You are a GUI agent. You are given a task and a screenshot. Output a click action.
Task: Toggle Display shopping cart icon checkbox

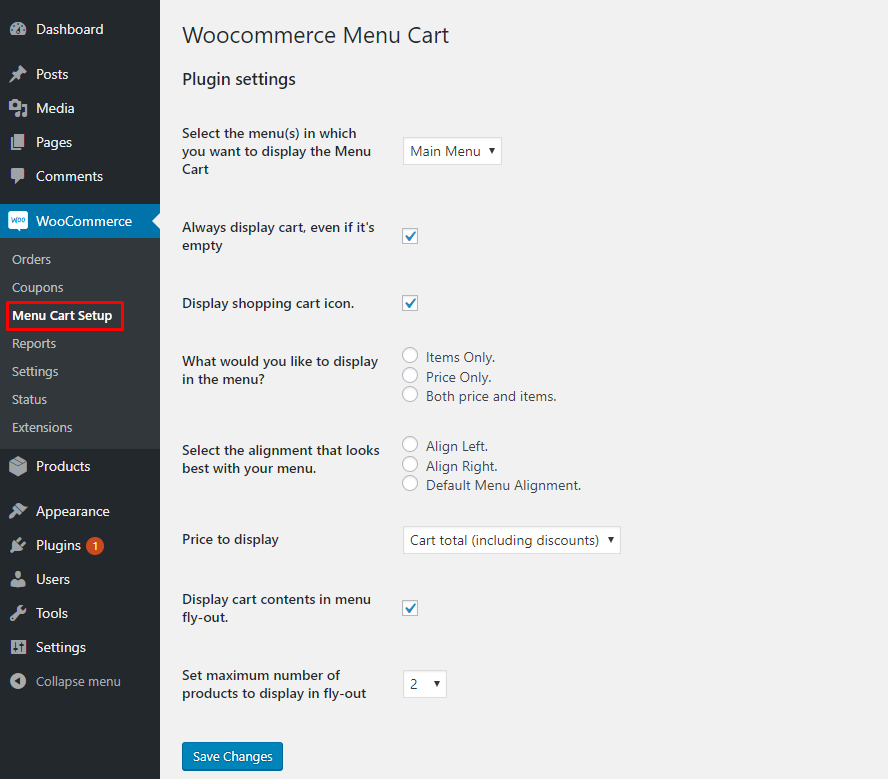tap(410, 303)
